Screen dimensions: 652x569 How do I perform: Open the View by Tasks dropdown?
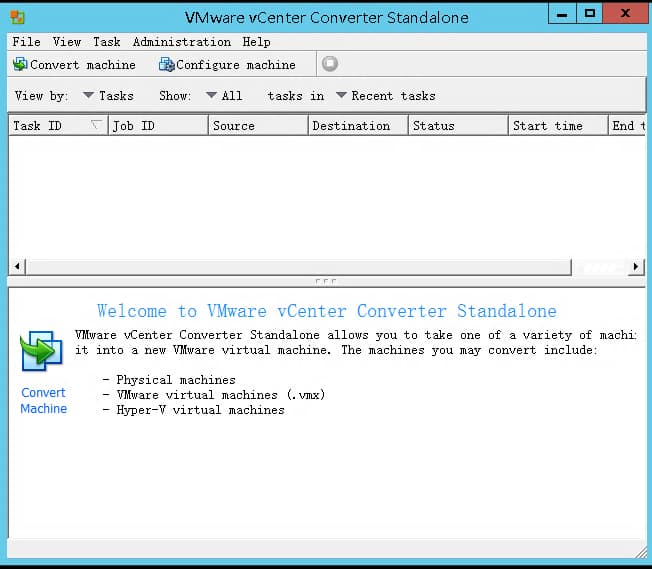coord(108,96)
